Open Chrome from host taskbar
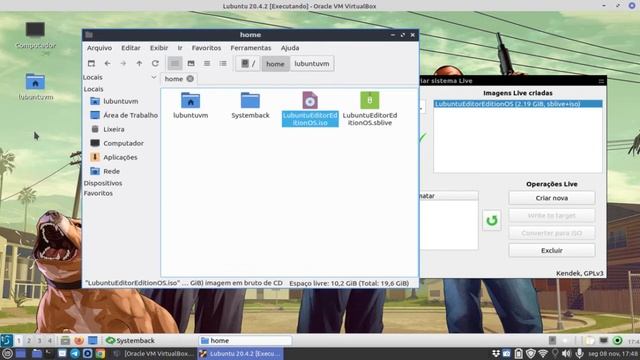Viewport: 640px width, 360px height. (x=100, y=353)
